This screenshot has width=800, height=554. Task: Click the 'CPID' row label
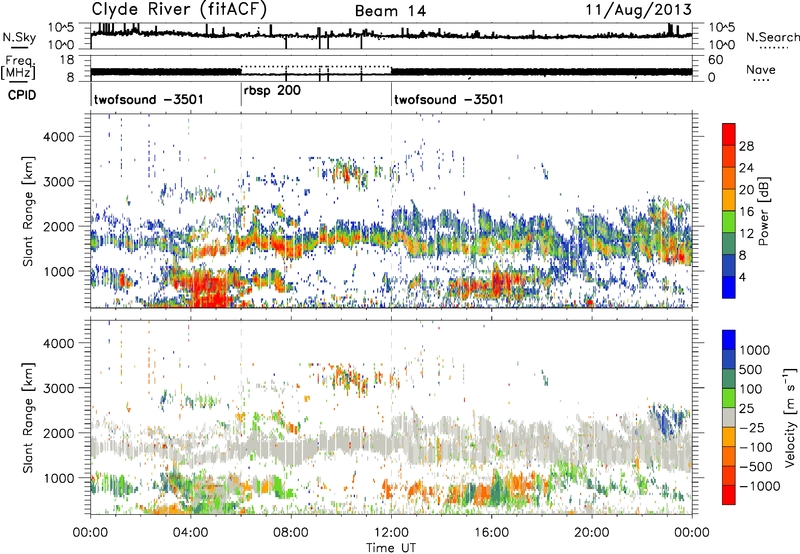point(22,95)
